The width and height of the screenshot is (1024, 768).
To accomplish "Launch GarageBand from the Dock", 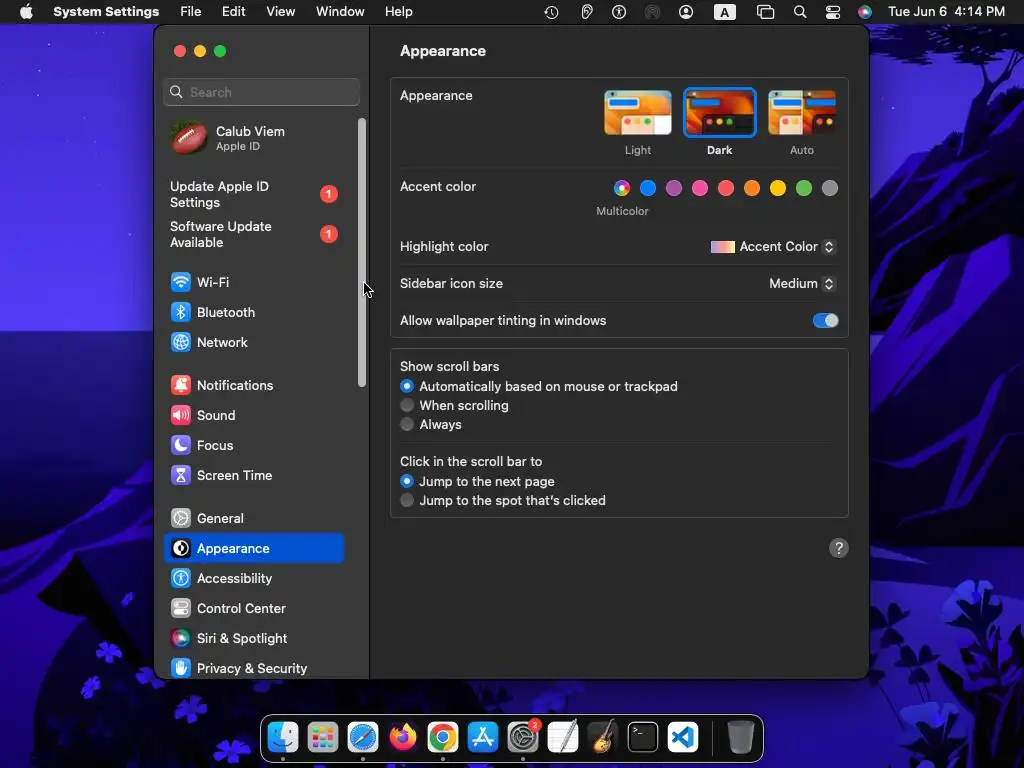I will coord(603,737).
